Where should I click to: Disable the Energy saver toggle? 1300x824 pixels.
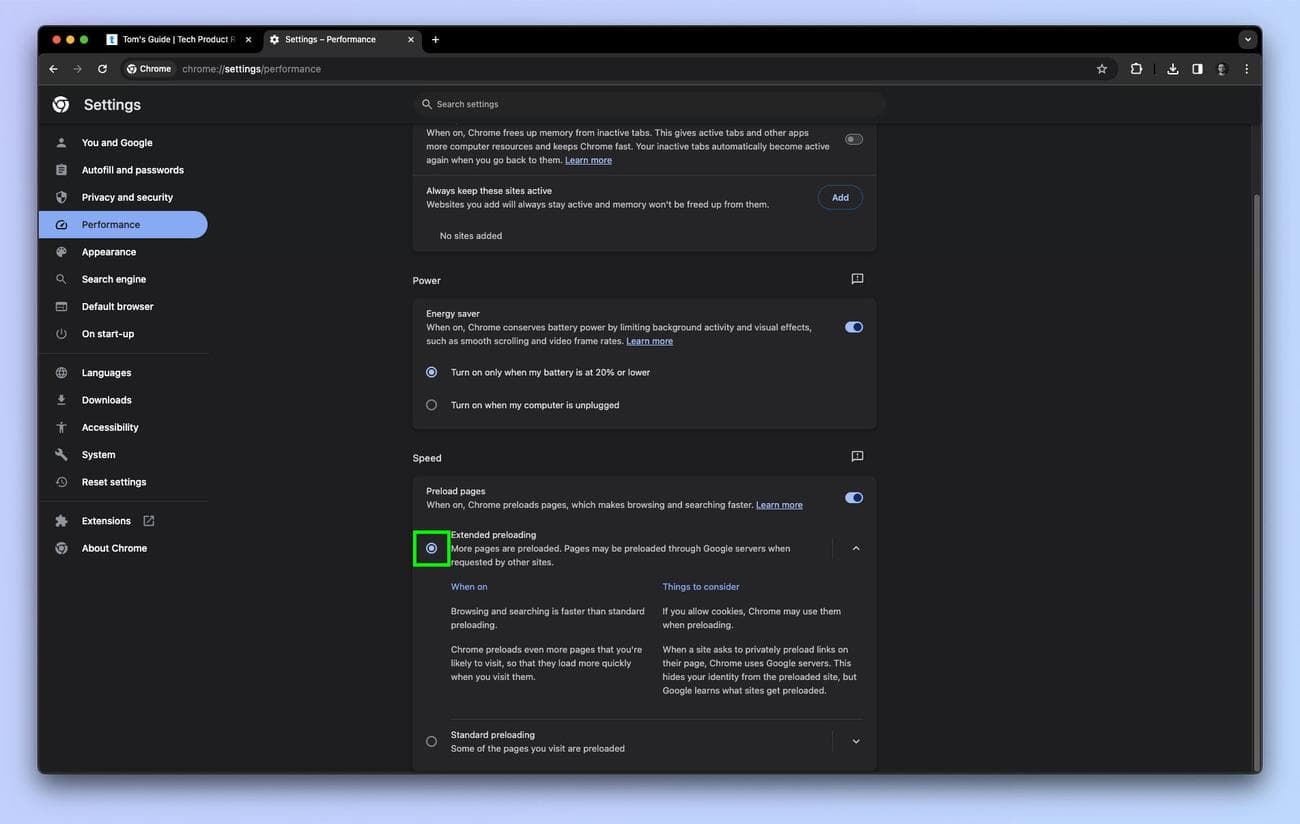click(853, 327)
